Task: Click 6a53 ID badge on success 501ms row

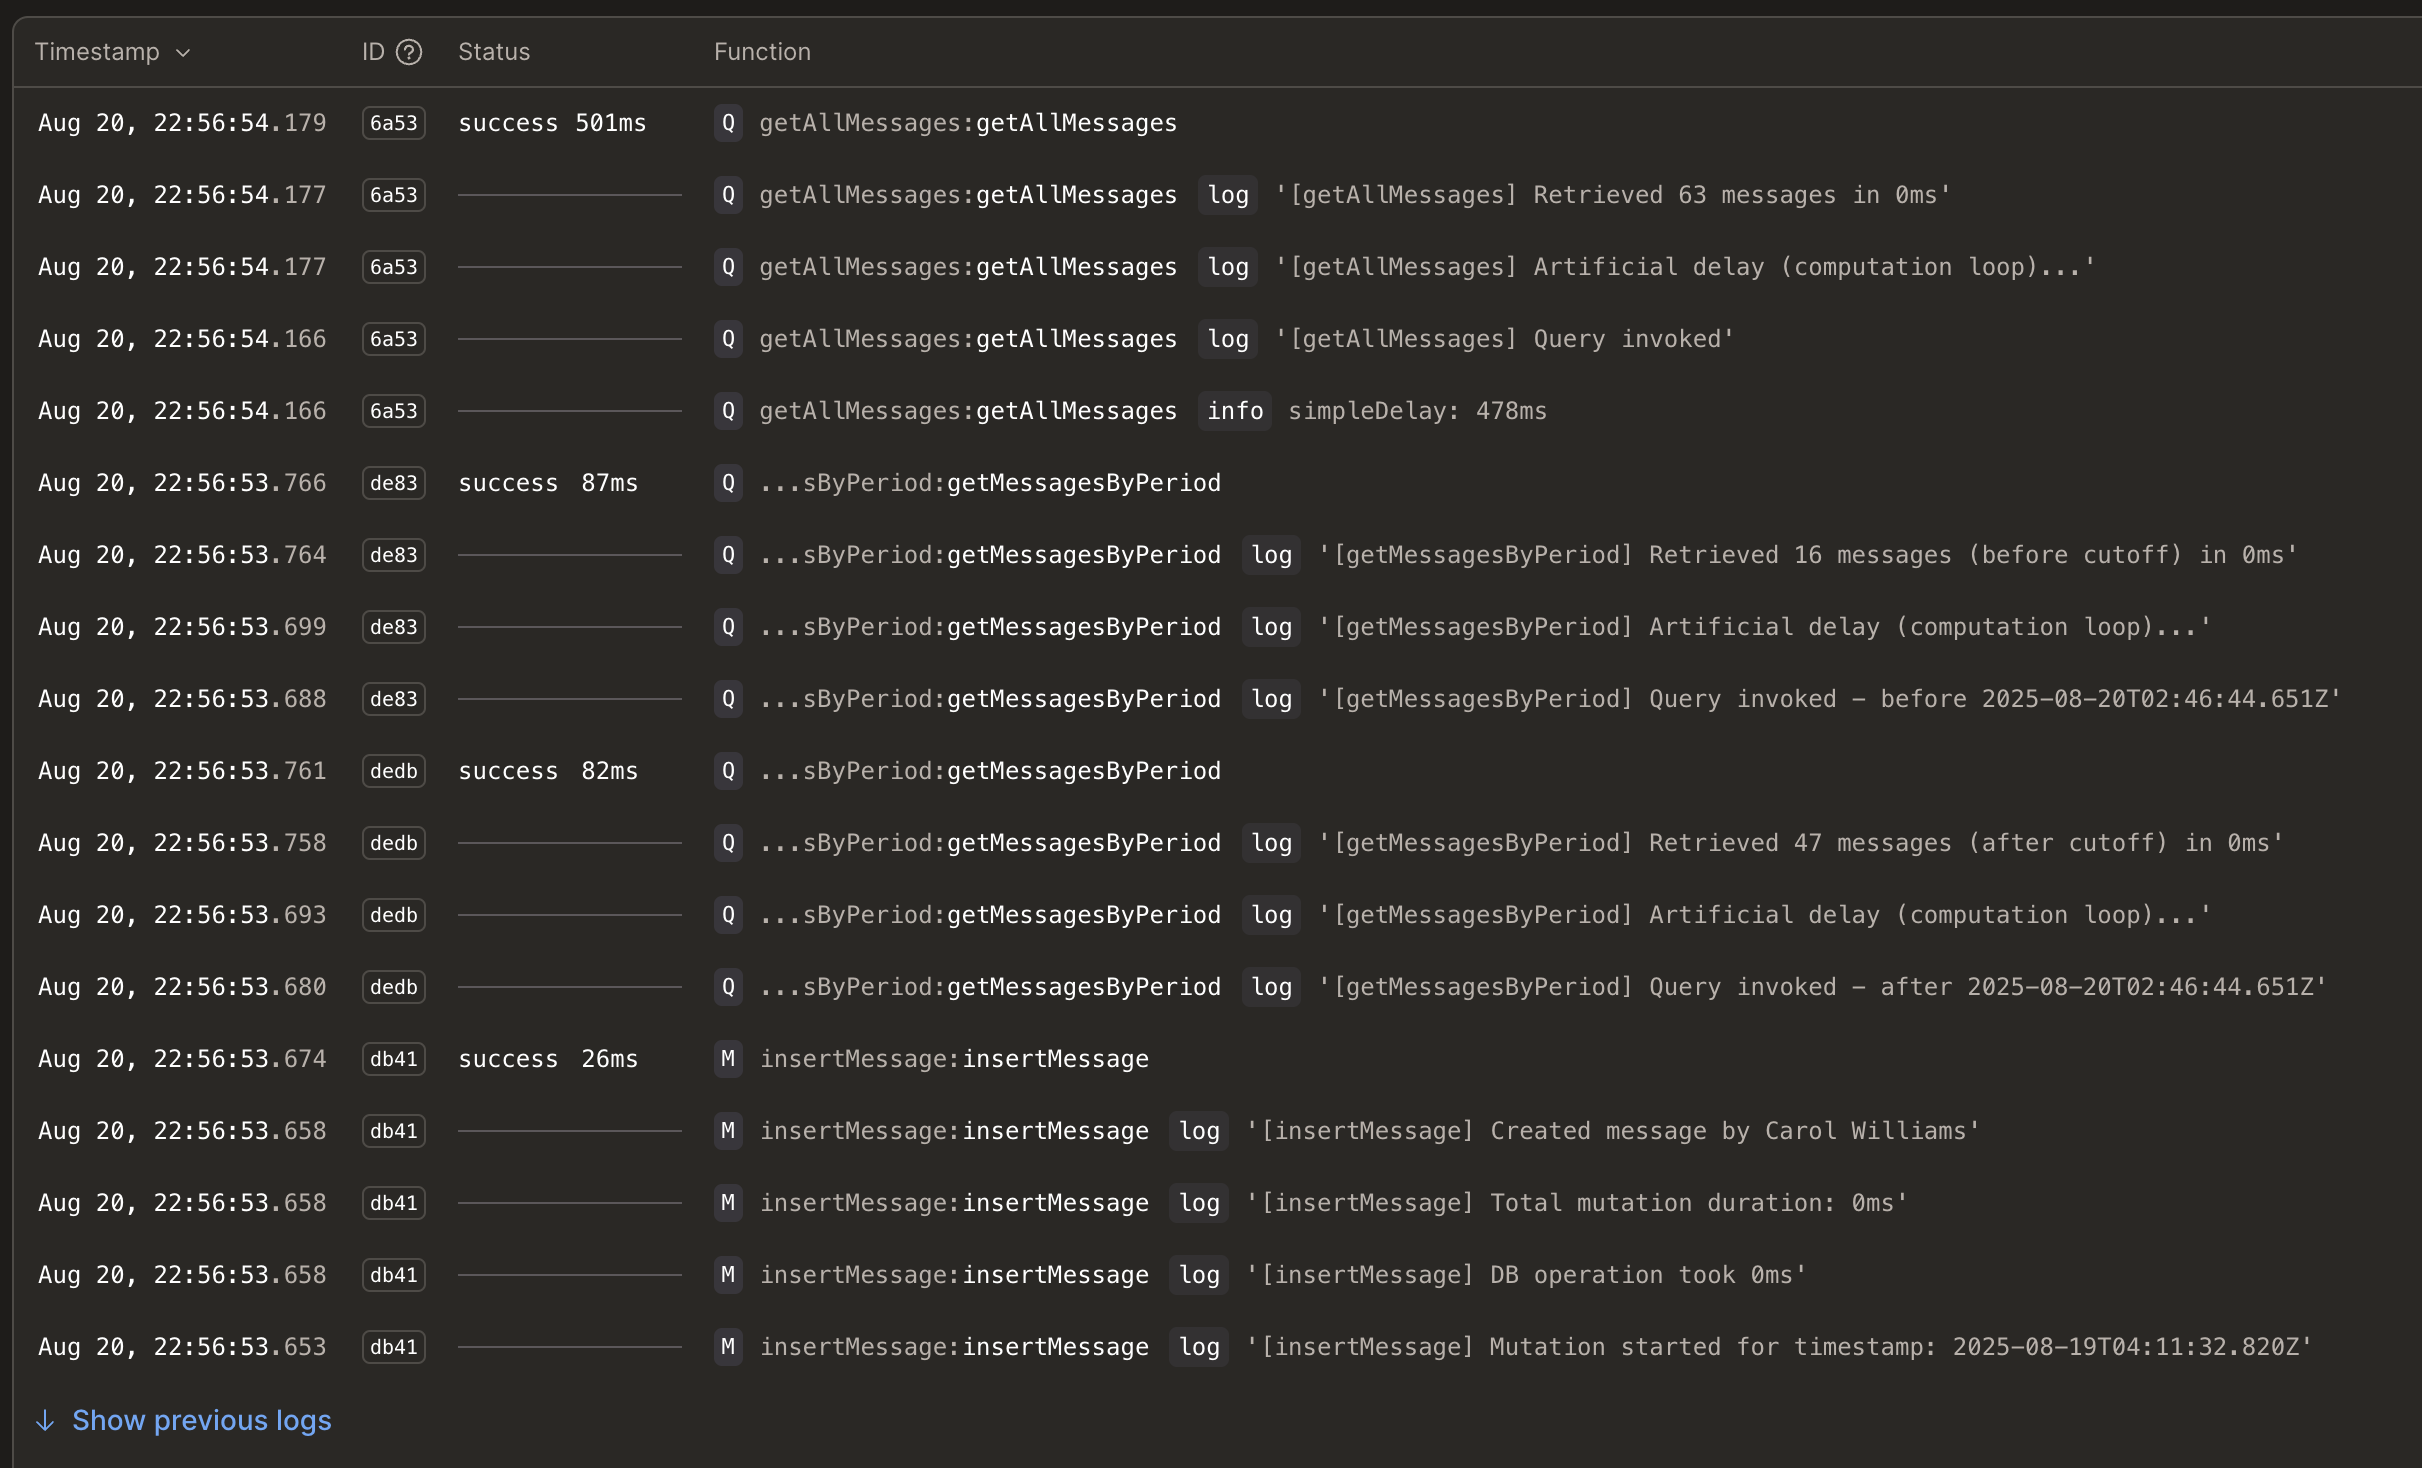Action: pos(394,123)
